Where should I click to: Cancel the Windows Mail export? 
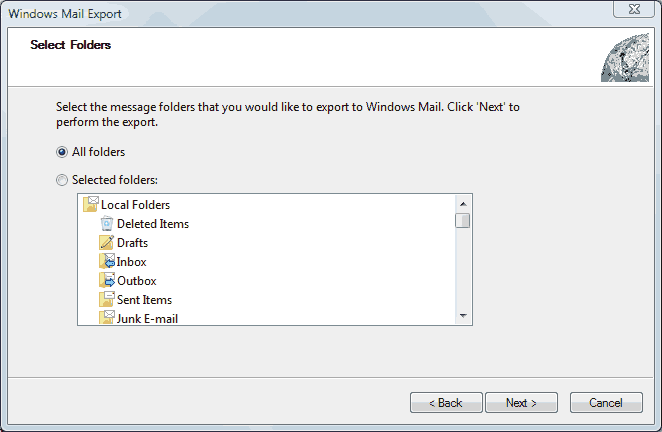(x=606, y=403)
